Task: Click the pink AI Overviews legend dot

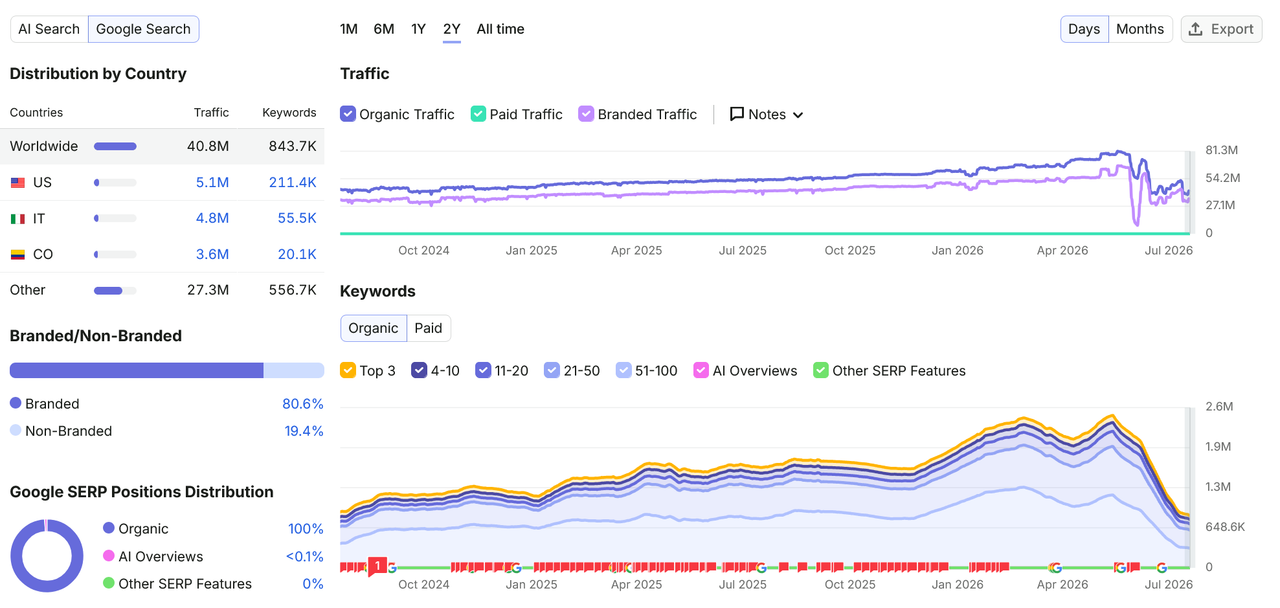Action: [108, 556]
